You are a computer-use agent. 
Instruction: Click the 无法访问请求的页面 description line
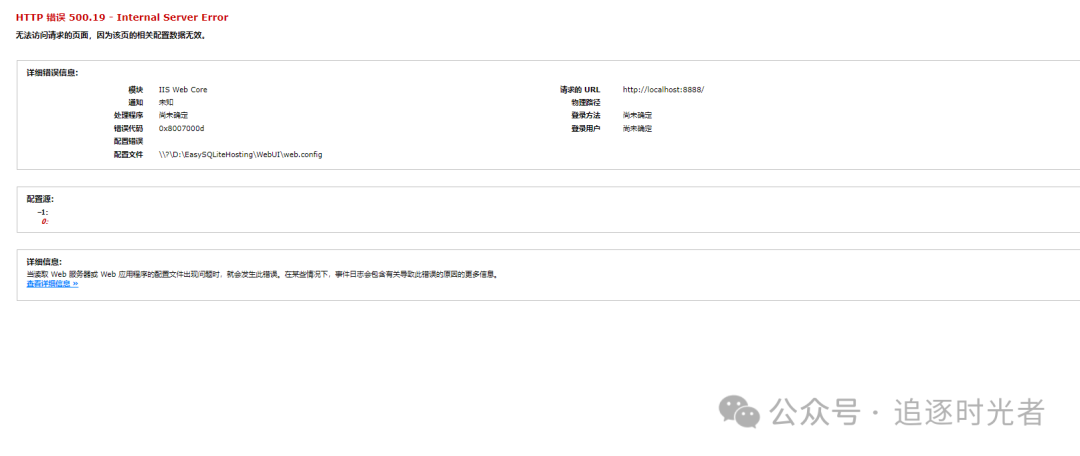[111, 35]
